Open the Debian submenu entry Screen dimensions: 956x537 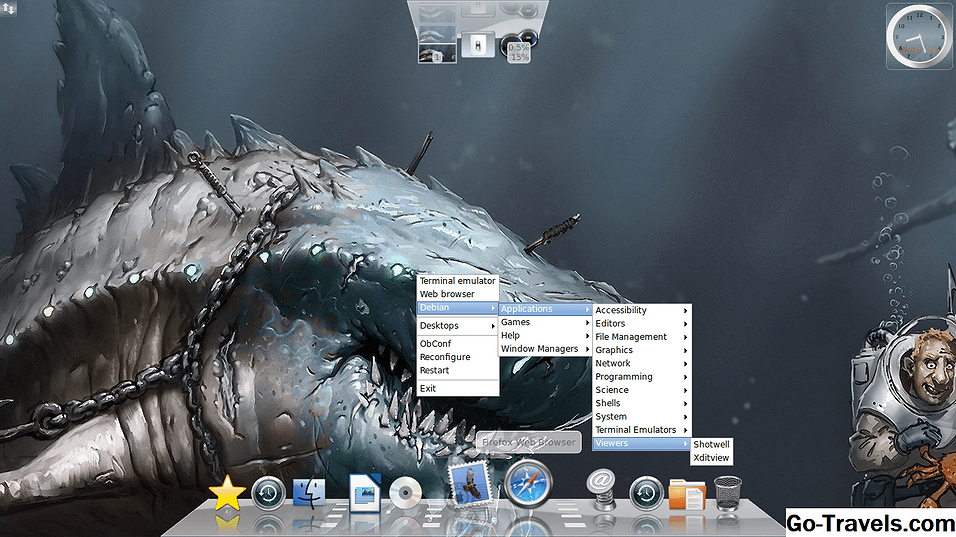(x=457, y=308)
